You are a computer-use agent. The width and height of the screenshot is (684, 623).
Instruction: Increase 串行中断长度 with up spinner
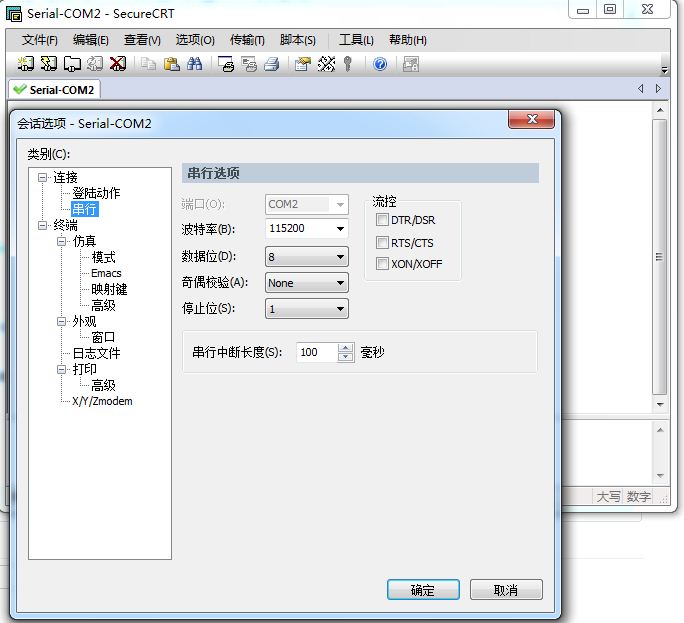(x=345, y=348)
